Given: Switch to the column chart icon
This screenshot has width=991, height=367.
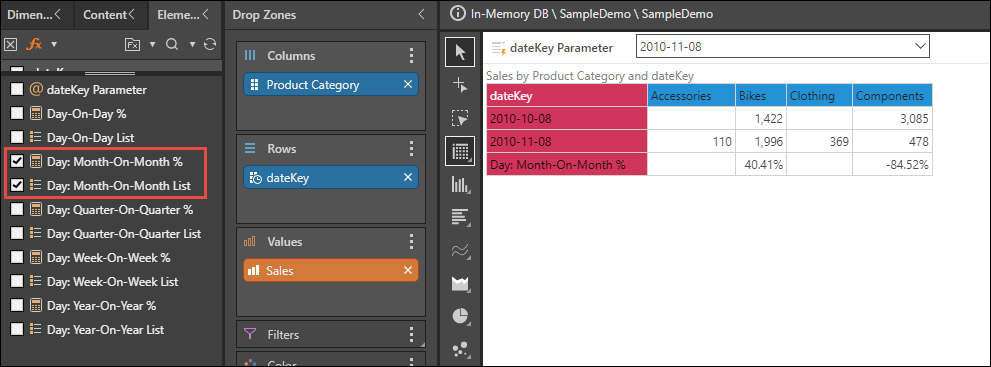Looking at the screenshot, I should pyautogui.click(x=460, y=184).
